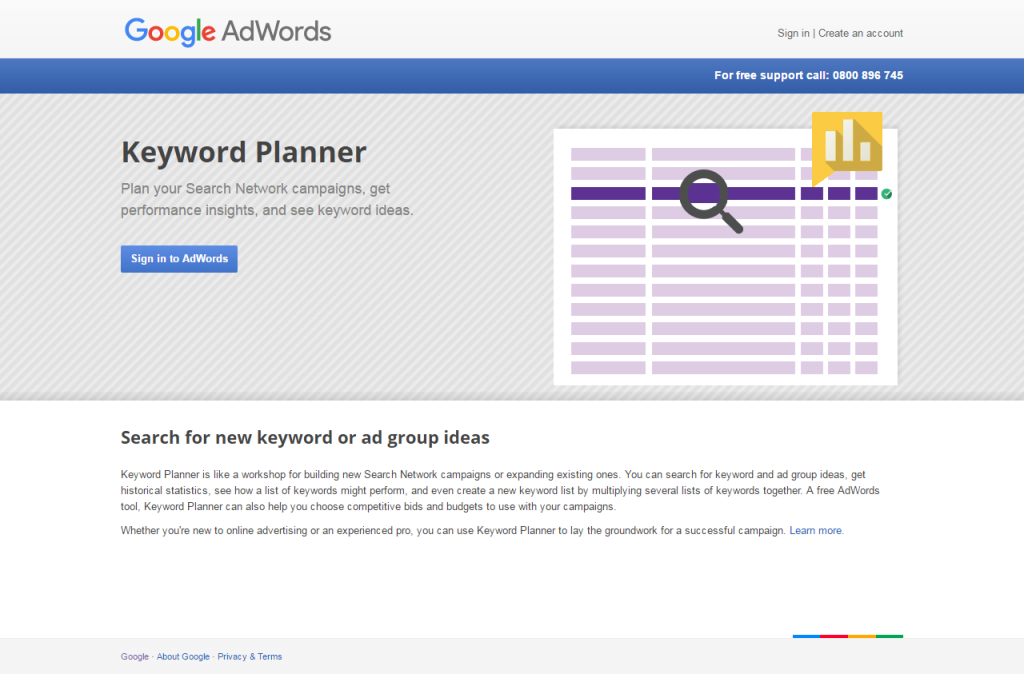Open the Privacy & Terms footer link

pyautogui.click(x=249, y=657)
